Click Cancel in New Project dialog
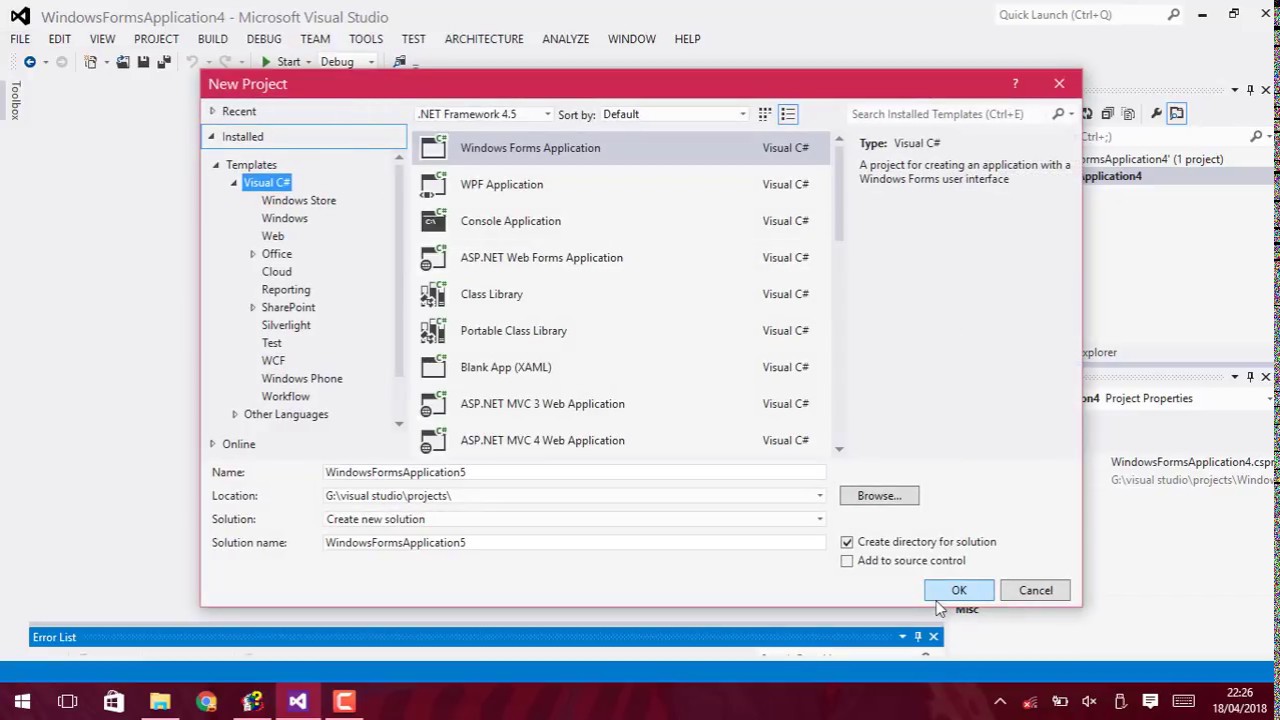Viewport: 1280px width, 720px height. 1035,590
